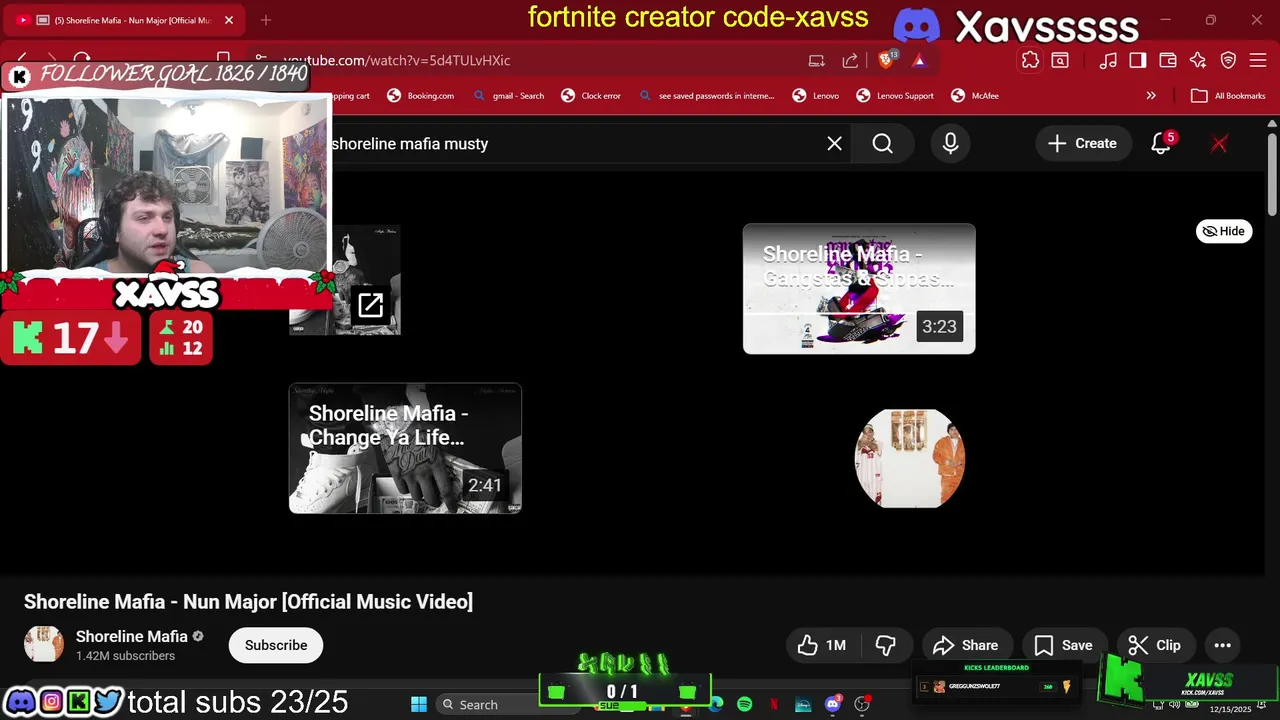Viewport: 1280px width, 720px height.
Task: Click the page vertical scrollbar
Action: pos(1272,174)
